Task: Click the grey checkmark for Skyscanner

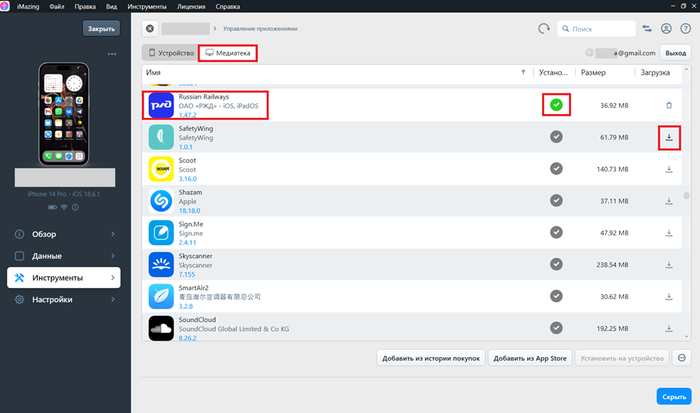Action: tap(556, 264)
